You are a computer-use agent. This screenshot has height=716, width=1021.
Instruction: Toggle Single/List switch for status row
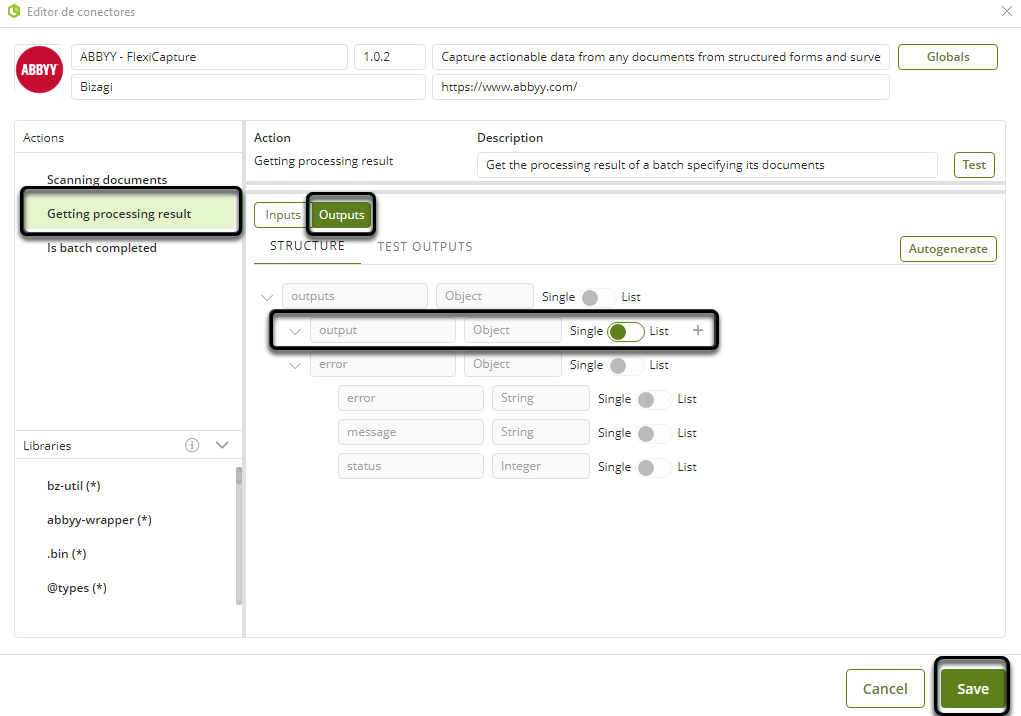(654, 467)
